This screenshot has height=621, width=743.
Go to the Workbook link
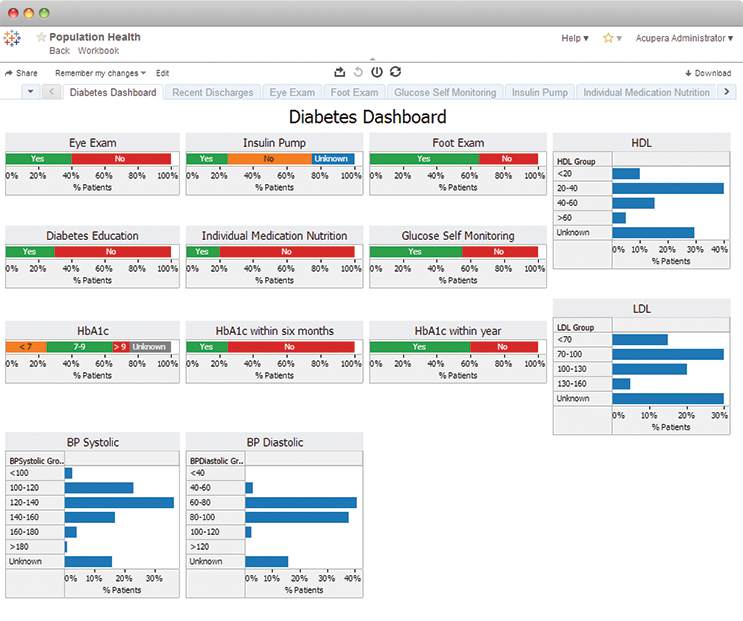point(98,51)
